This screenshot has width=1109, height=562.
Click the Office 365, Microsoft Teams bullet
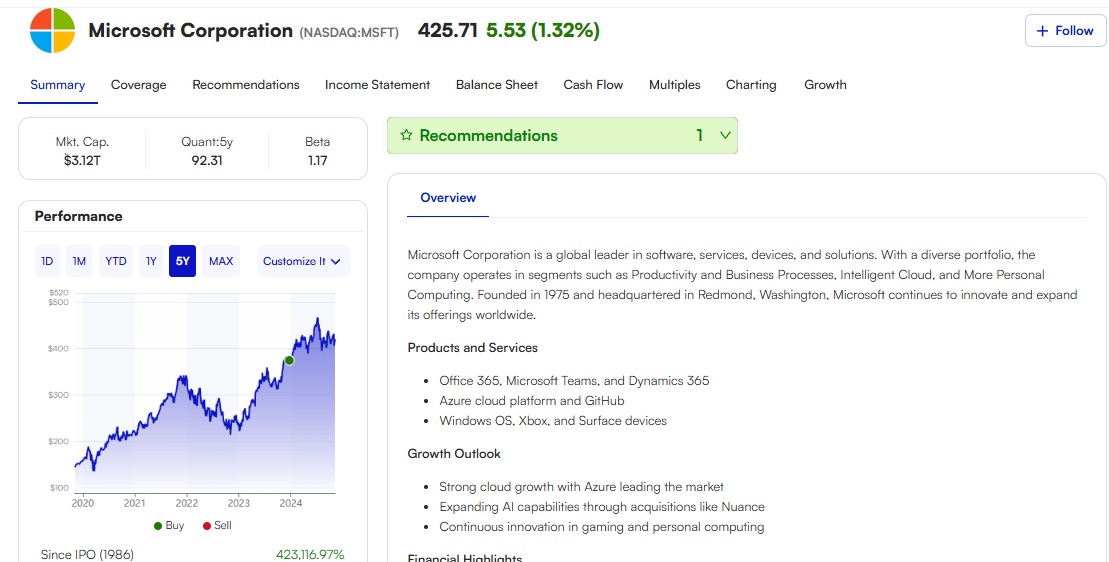574,381
